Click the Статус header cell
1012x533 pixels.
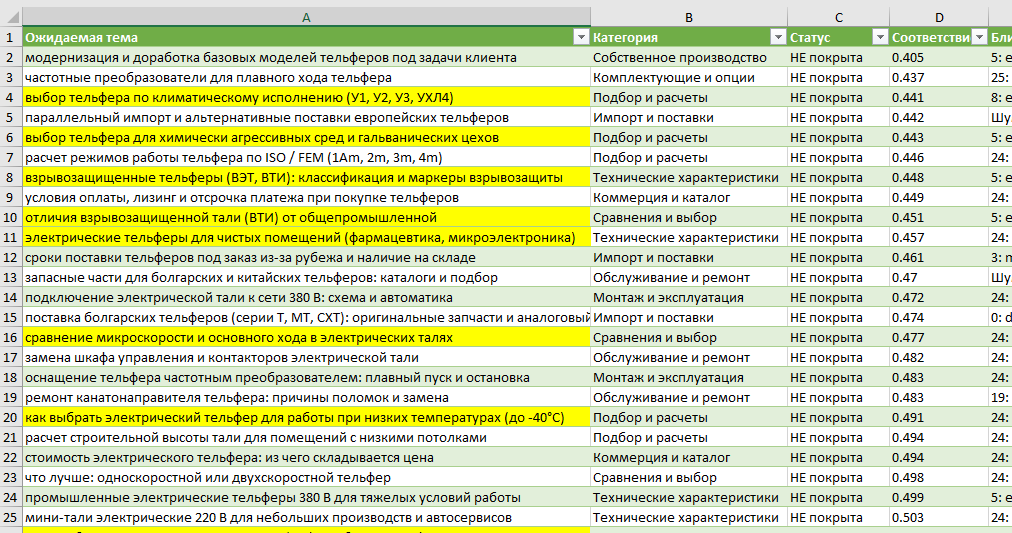(838, 37)
